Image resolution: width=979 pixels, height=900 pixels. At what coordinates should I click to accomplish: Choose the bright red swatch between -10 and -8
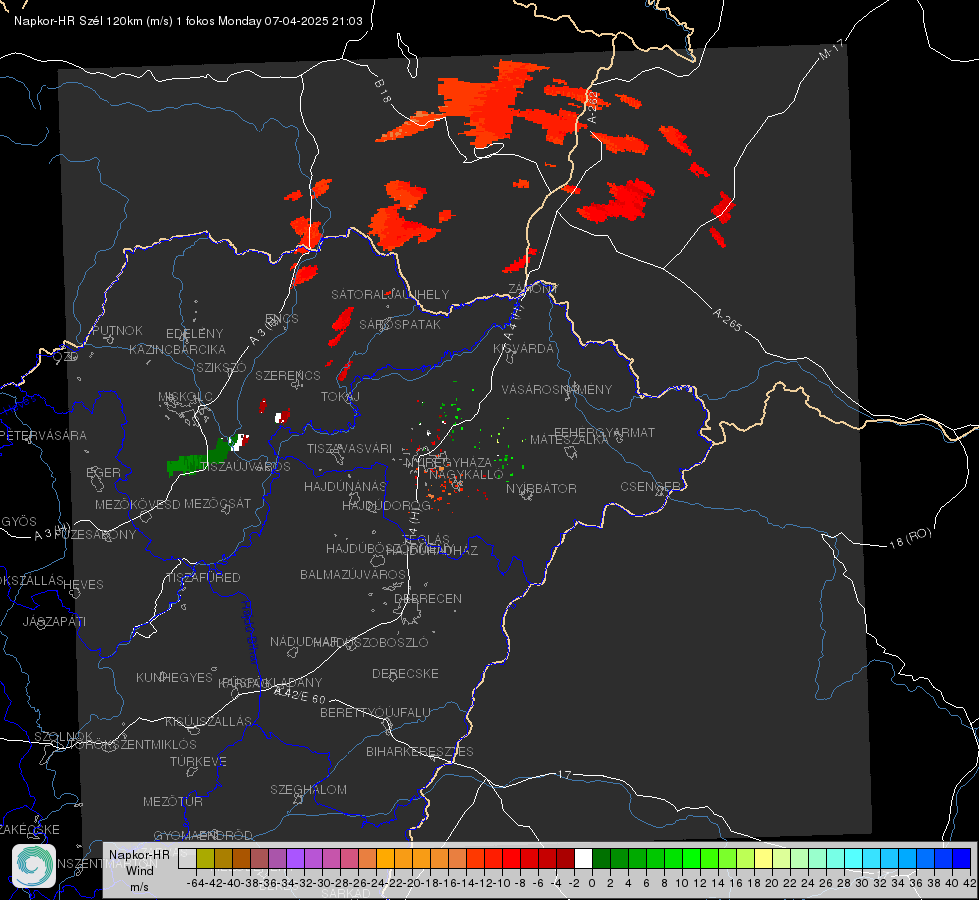coord(511,858)
